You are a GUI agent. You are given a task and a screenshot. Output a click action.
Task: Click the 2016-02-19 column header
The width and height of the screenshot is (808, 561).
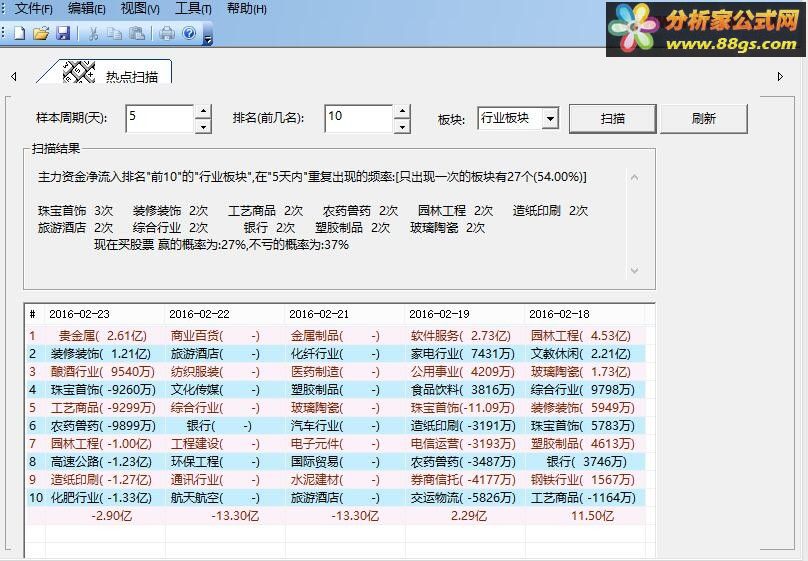tap(465, 314)
